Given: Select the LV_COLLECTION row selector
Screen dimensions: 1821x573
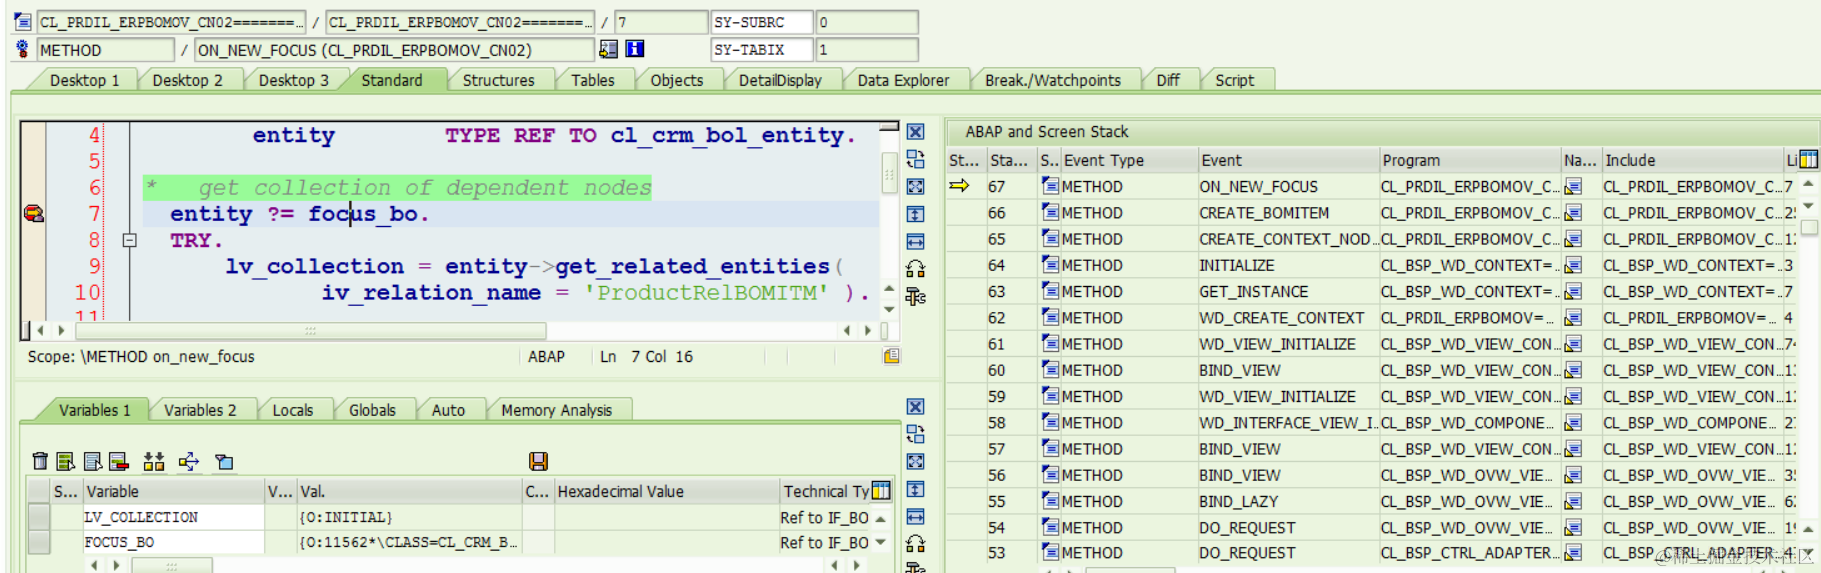Looking at the screenshot, I should point(39,517).
